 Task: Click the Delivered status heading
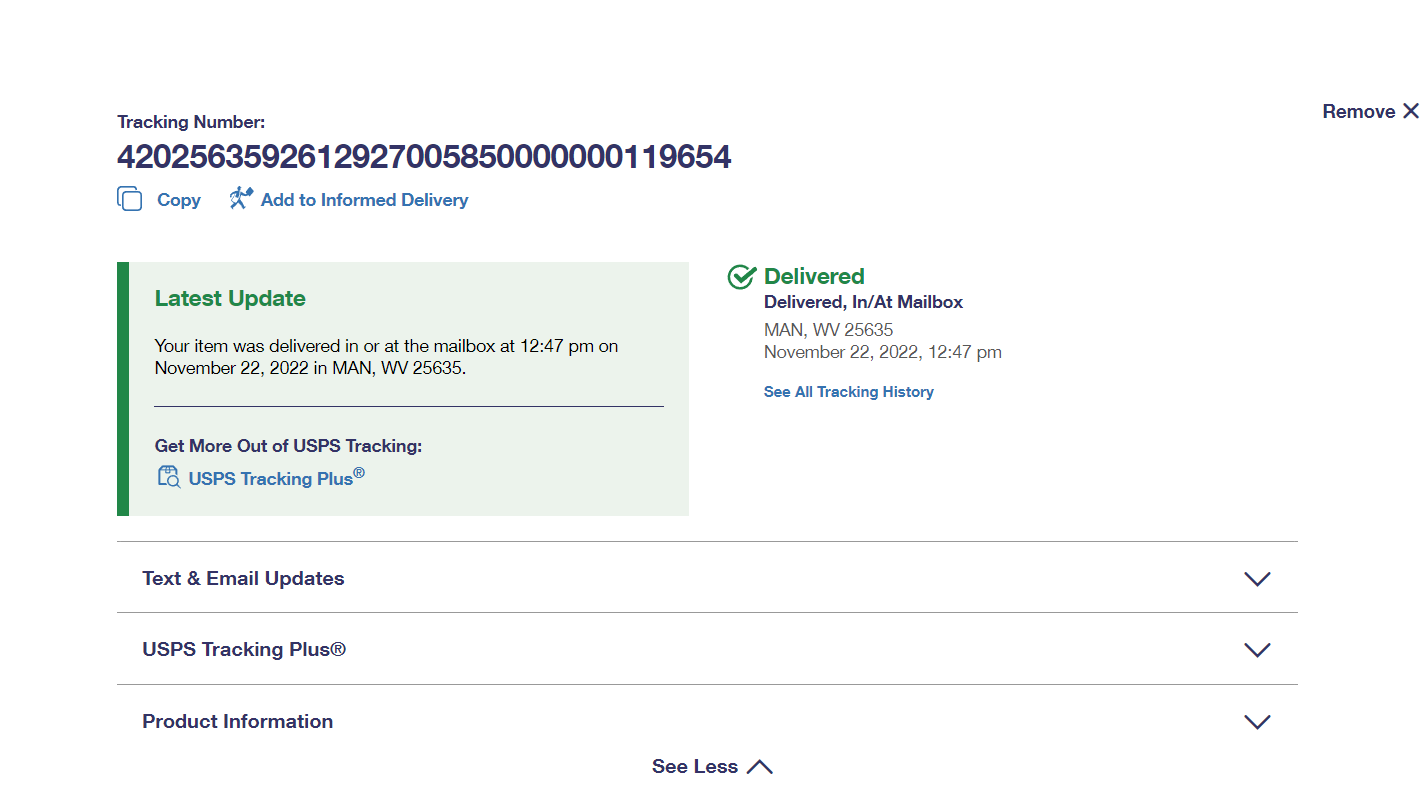click(814, 276)
